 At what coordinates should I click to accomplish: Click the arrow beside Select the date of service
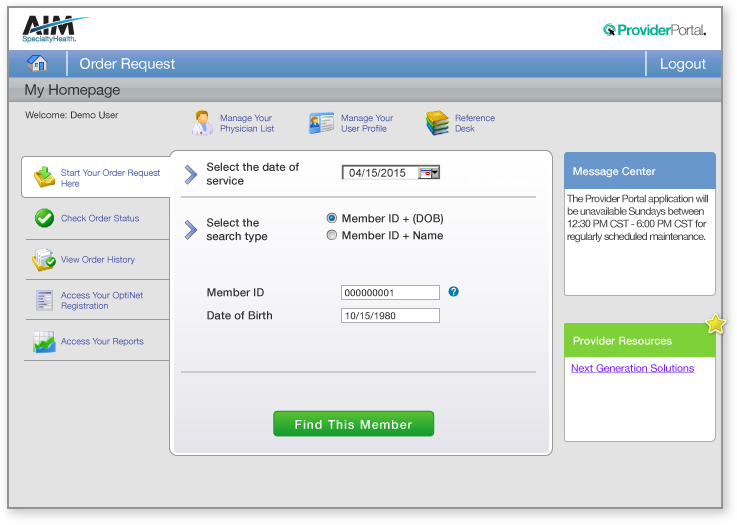(191, 175)
